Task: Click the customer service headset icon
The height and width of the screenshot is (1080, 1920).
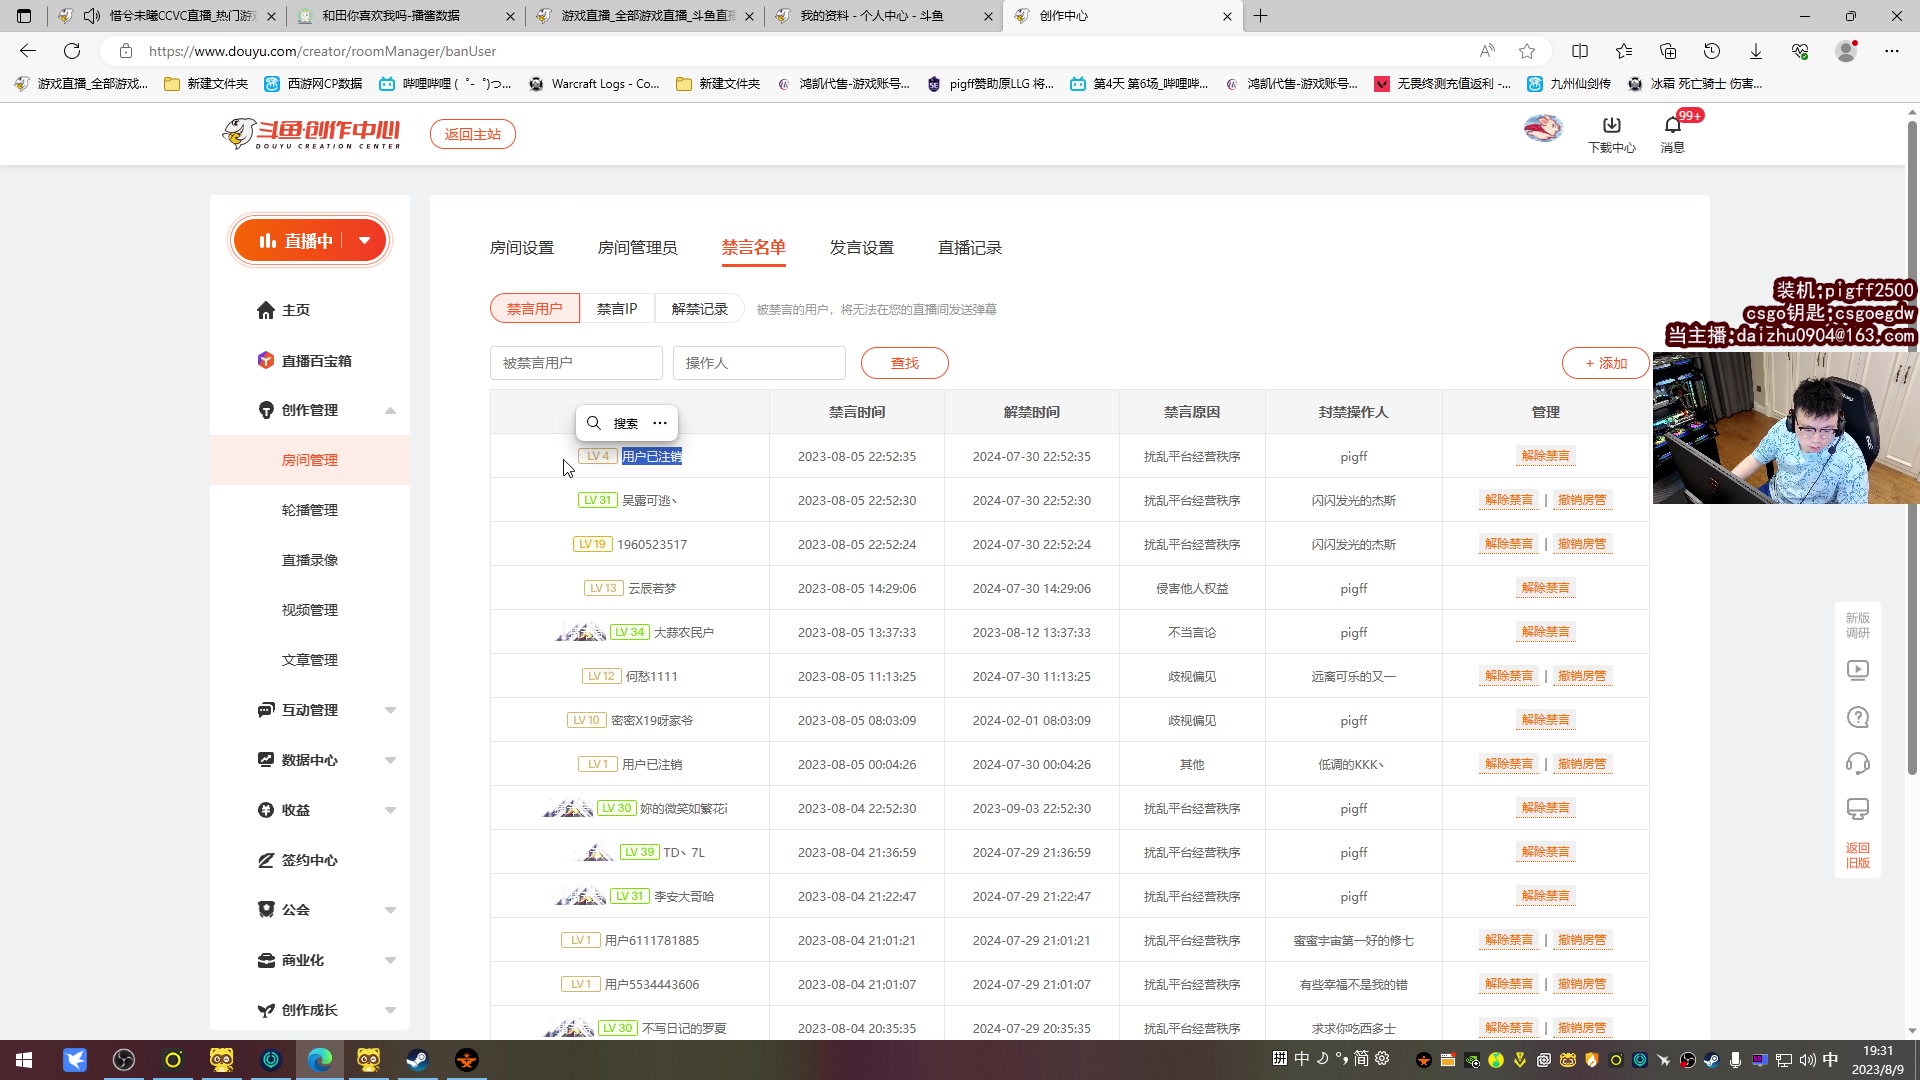Action: pyautogui.click(x=1857, y=764)
